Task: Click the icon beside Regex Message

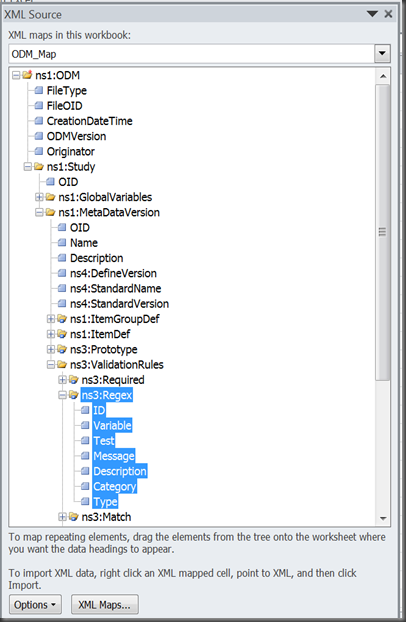Action: (x=85, y=456)
